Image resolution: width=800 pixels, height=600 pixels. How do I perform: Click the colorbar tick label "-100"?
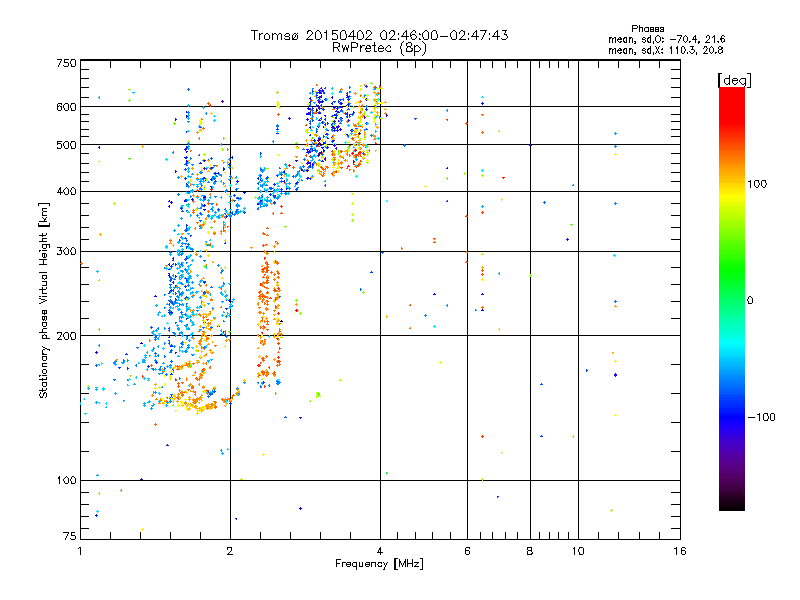click(761, 417)
